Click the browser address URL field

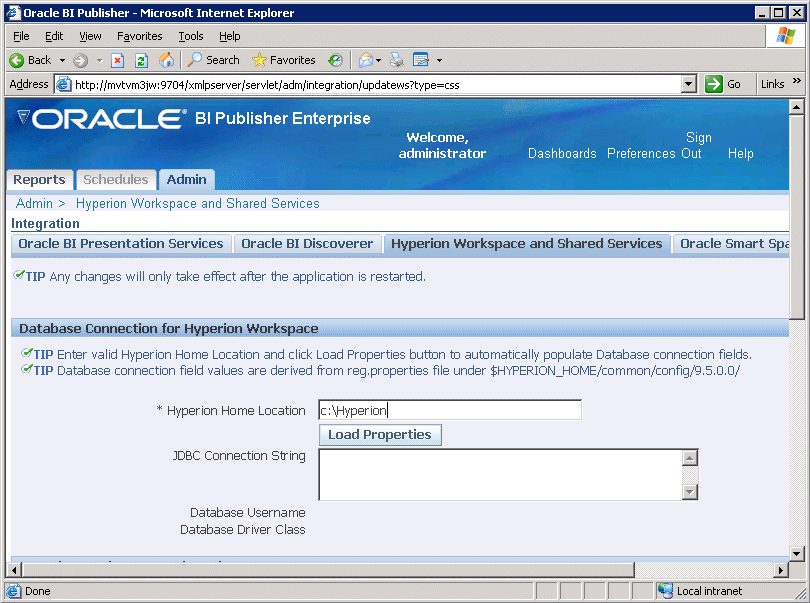click(x=377, y=84)
